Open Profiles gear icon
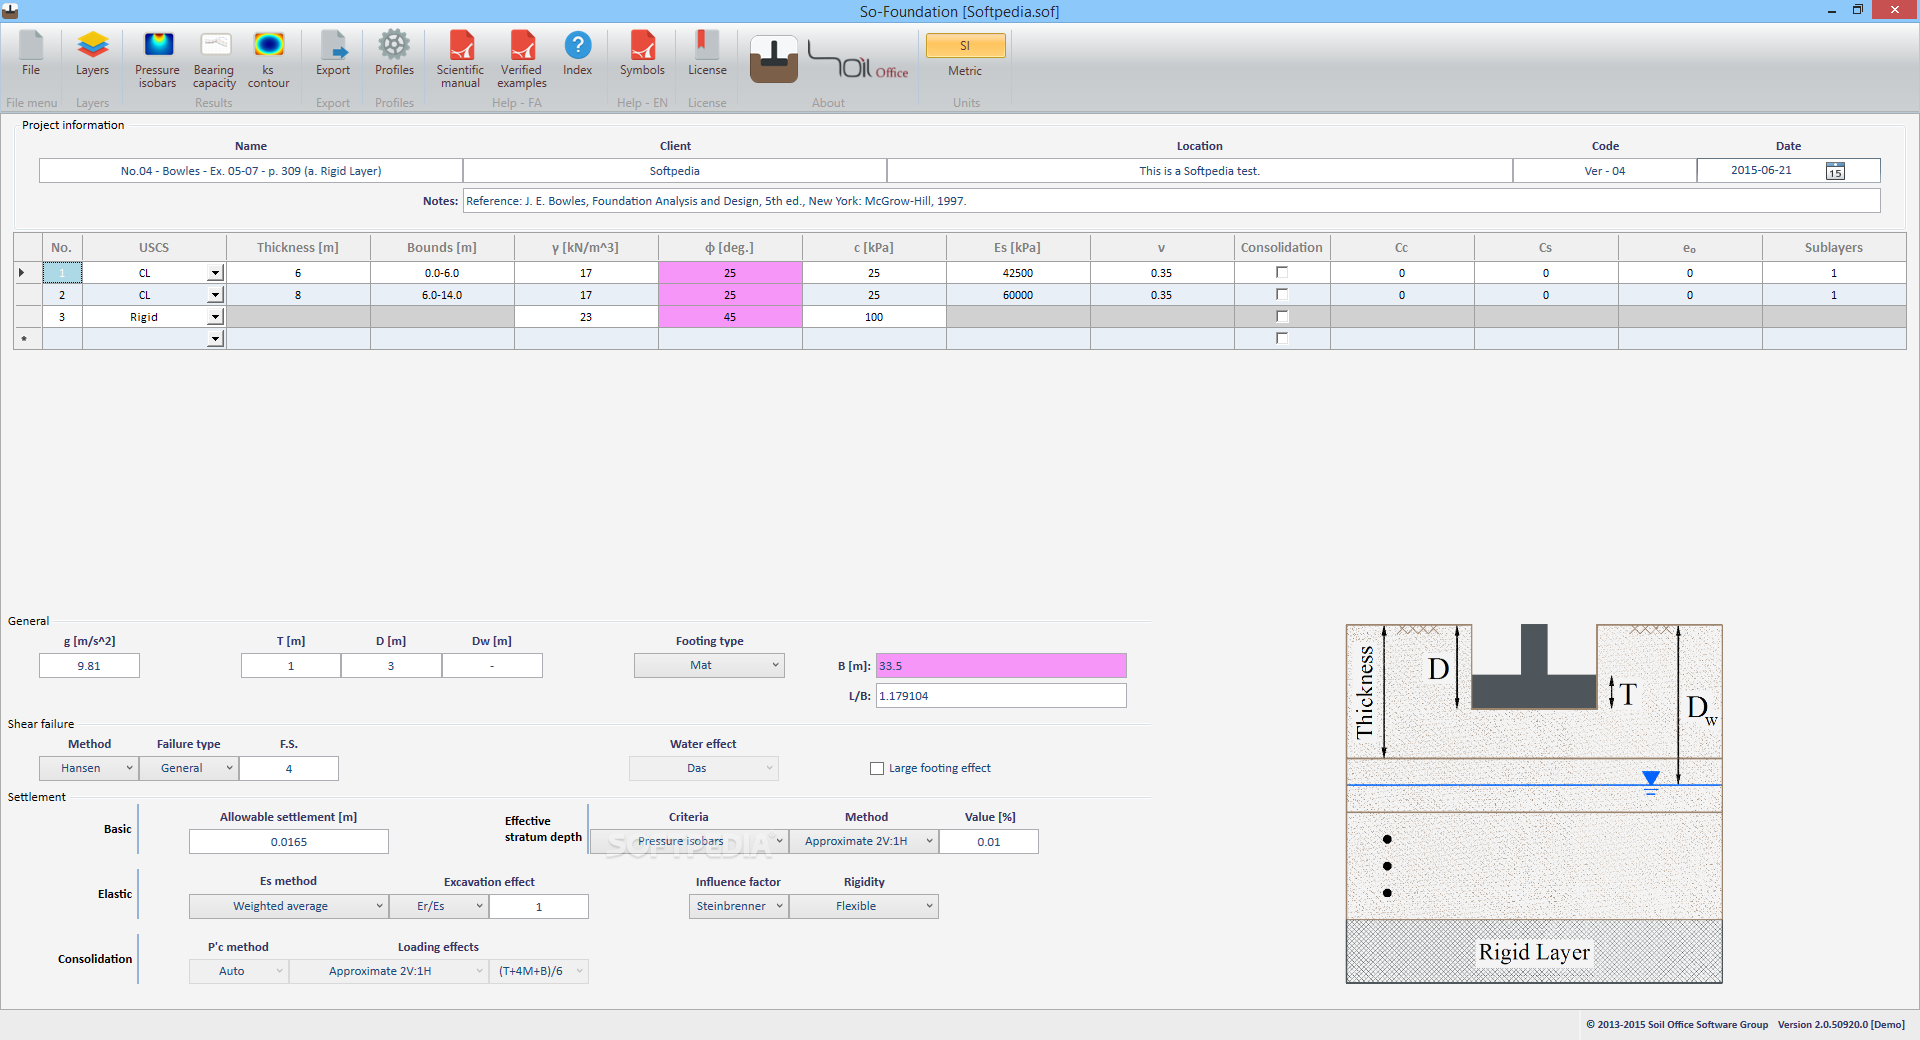1920x1040 pixels. (x=394, y=53)
